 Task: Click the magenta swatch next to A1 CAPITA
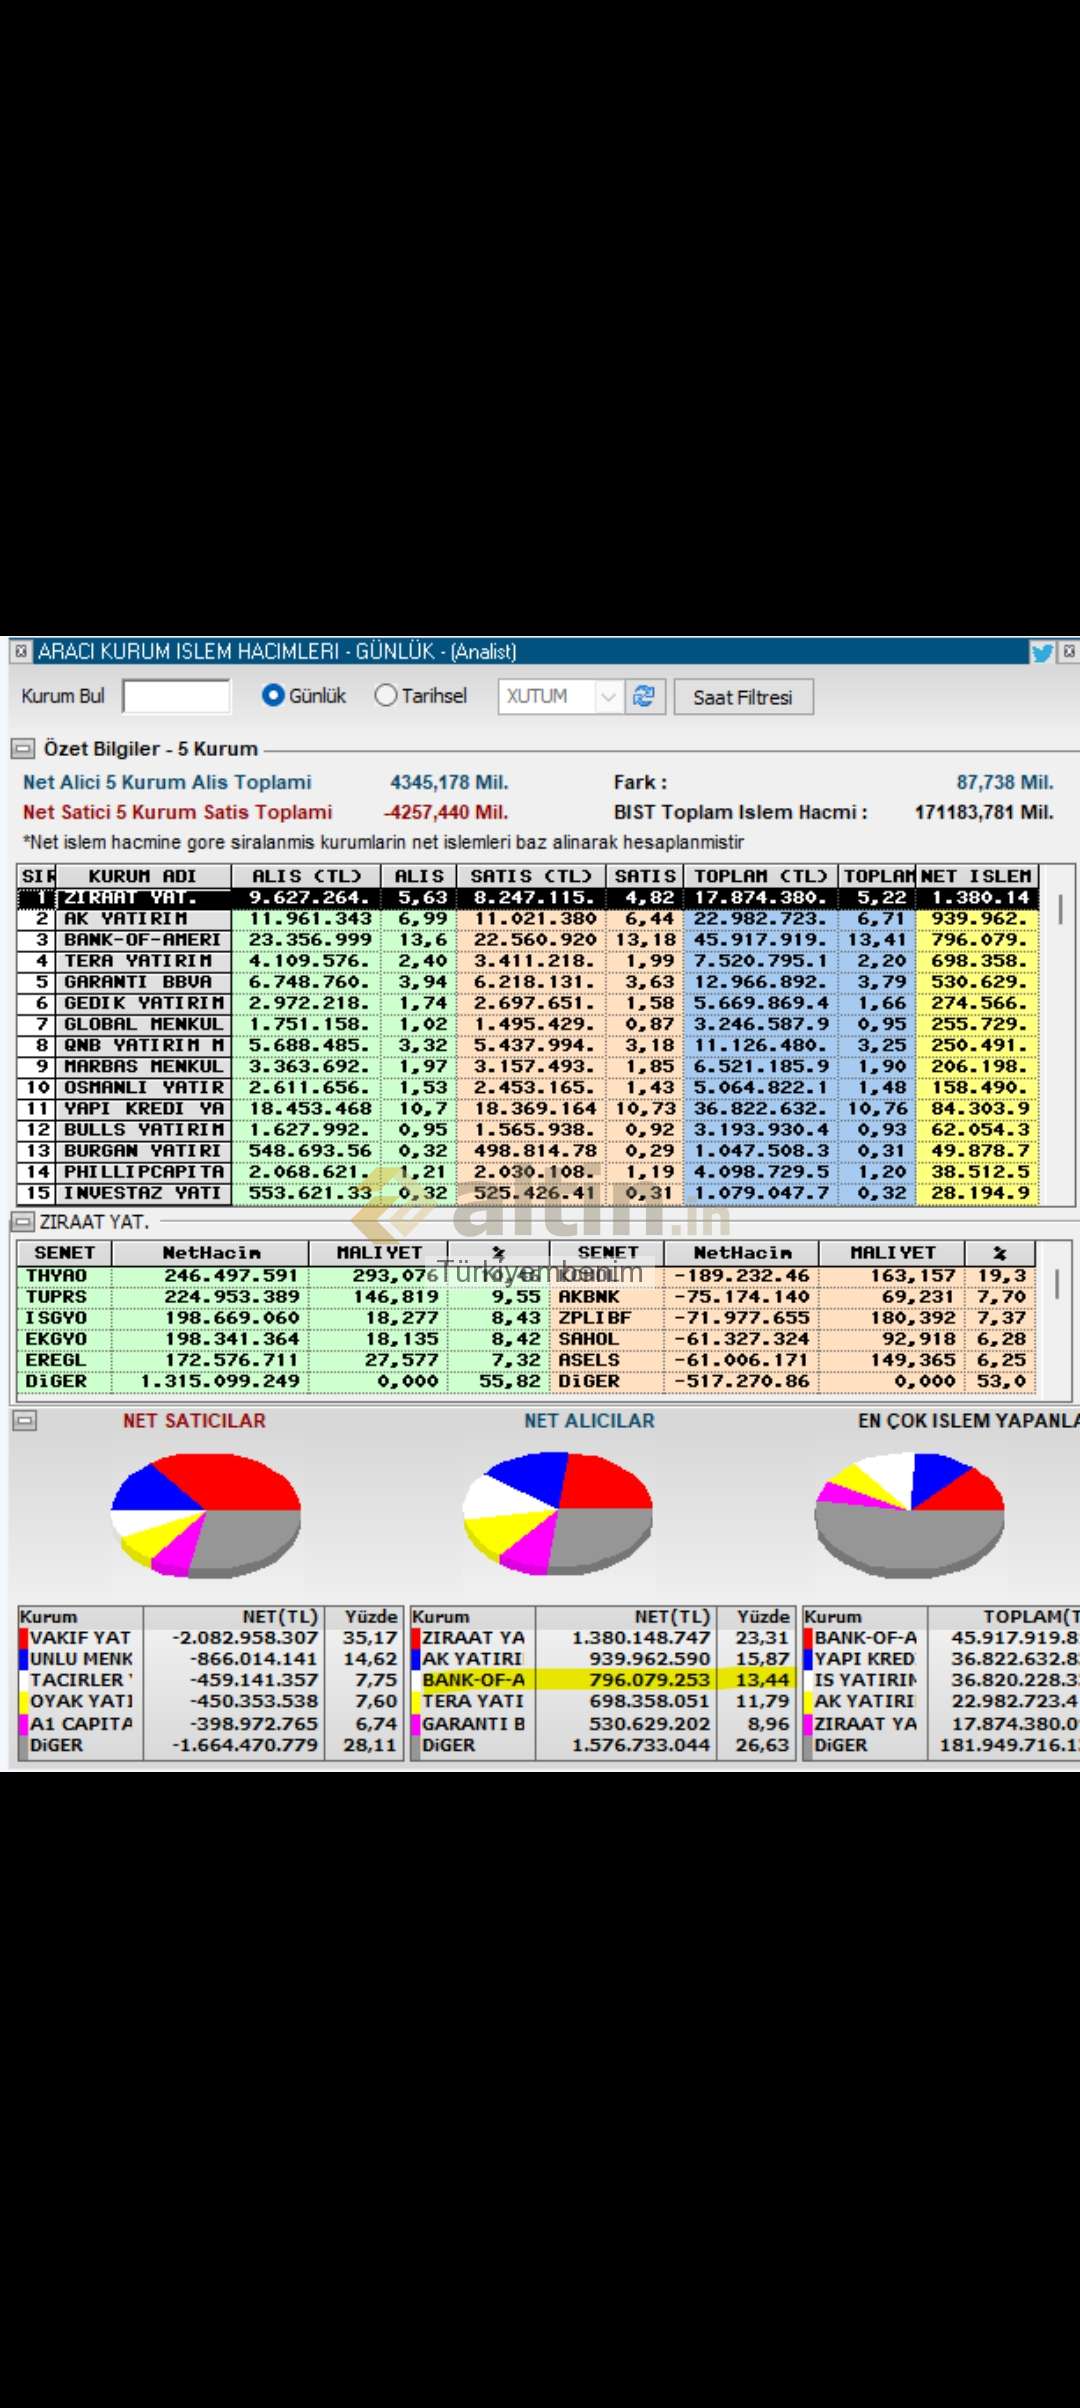(x=23, y=1723)
